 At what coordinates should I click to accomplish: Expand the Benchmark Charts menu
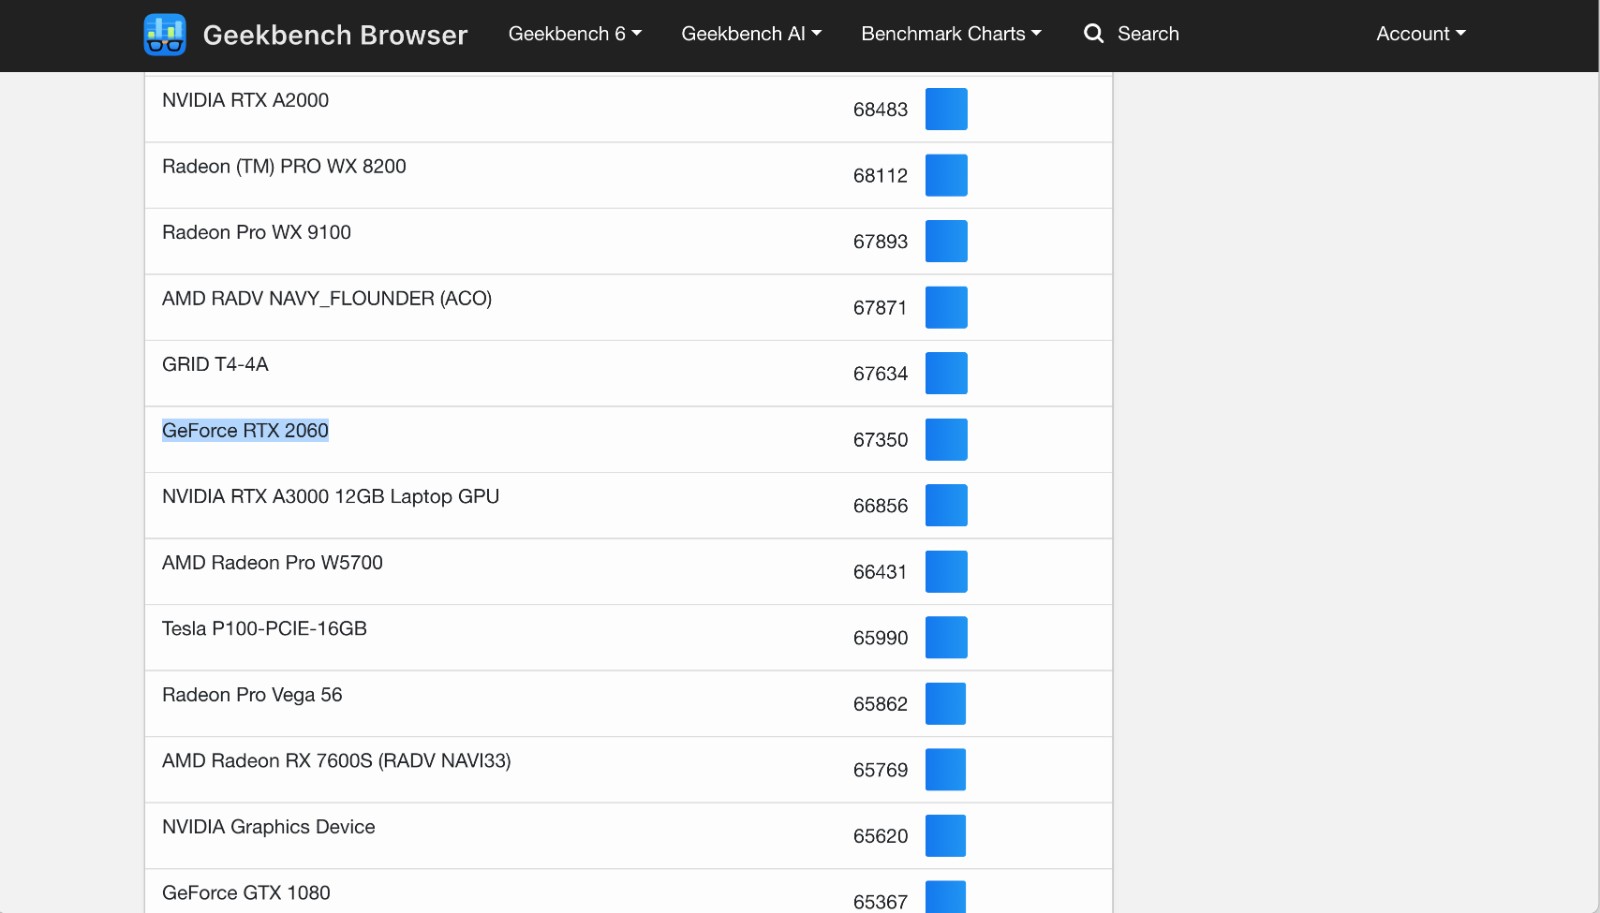click(x=951, y=34)
